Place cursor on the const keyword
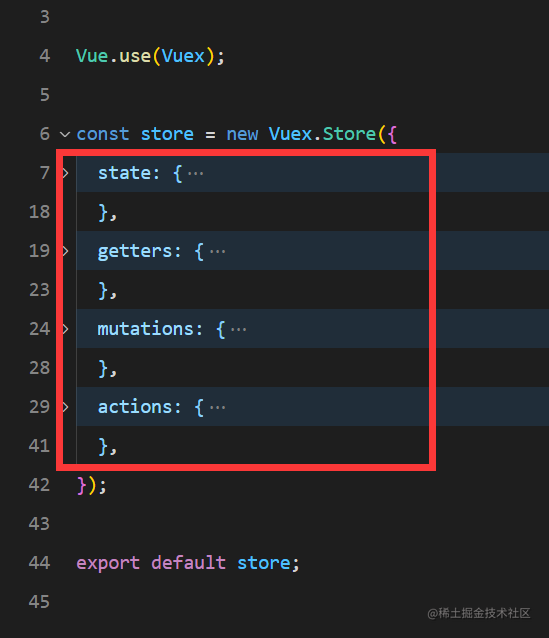Screen dimensions: 549x638 click(103, 134)
